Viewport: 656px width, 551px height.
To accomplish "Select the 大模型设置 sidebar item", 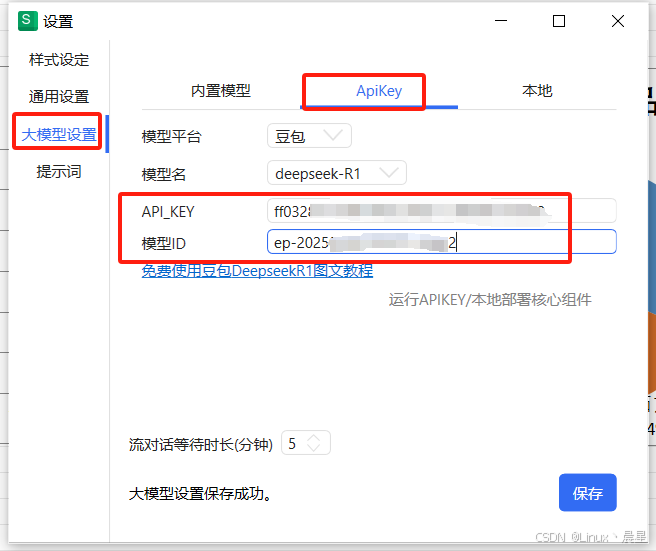I will point(59,134).
